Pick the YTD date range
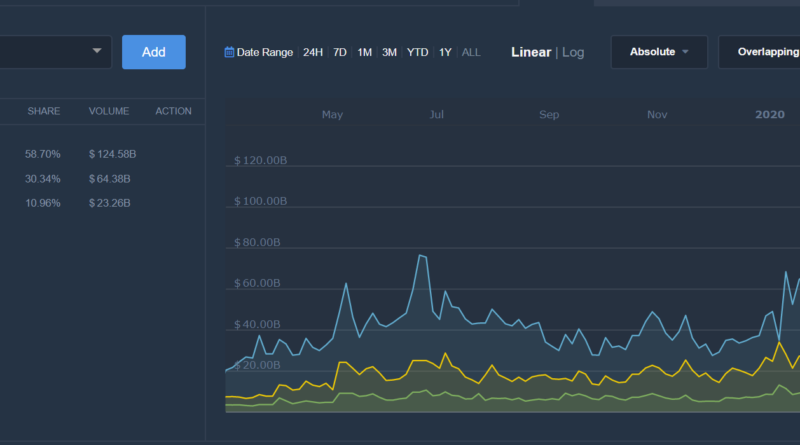 click(417, 52)
